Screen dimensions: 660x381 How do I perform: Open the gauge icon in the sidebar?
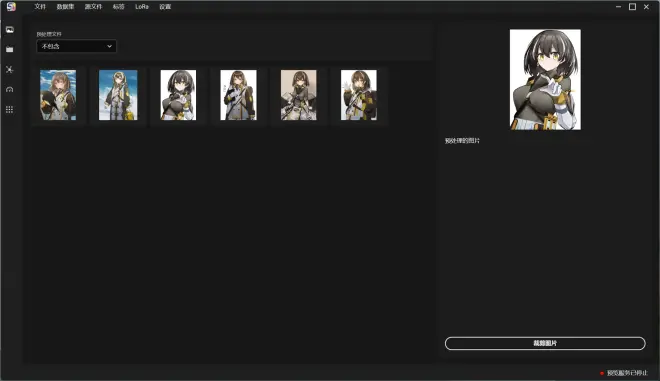tap(10, 89)
